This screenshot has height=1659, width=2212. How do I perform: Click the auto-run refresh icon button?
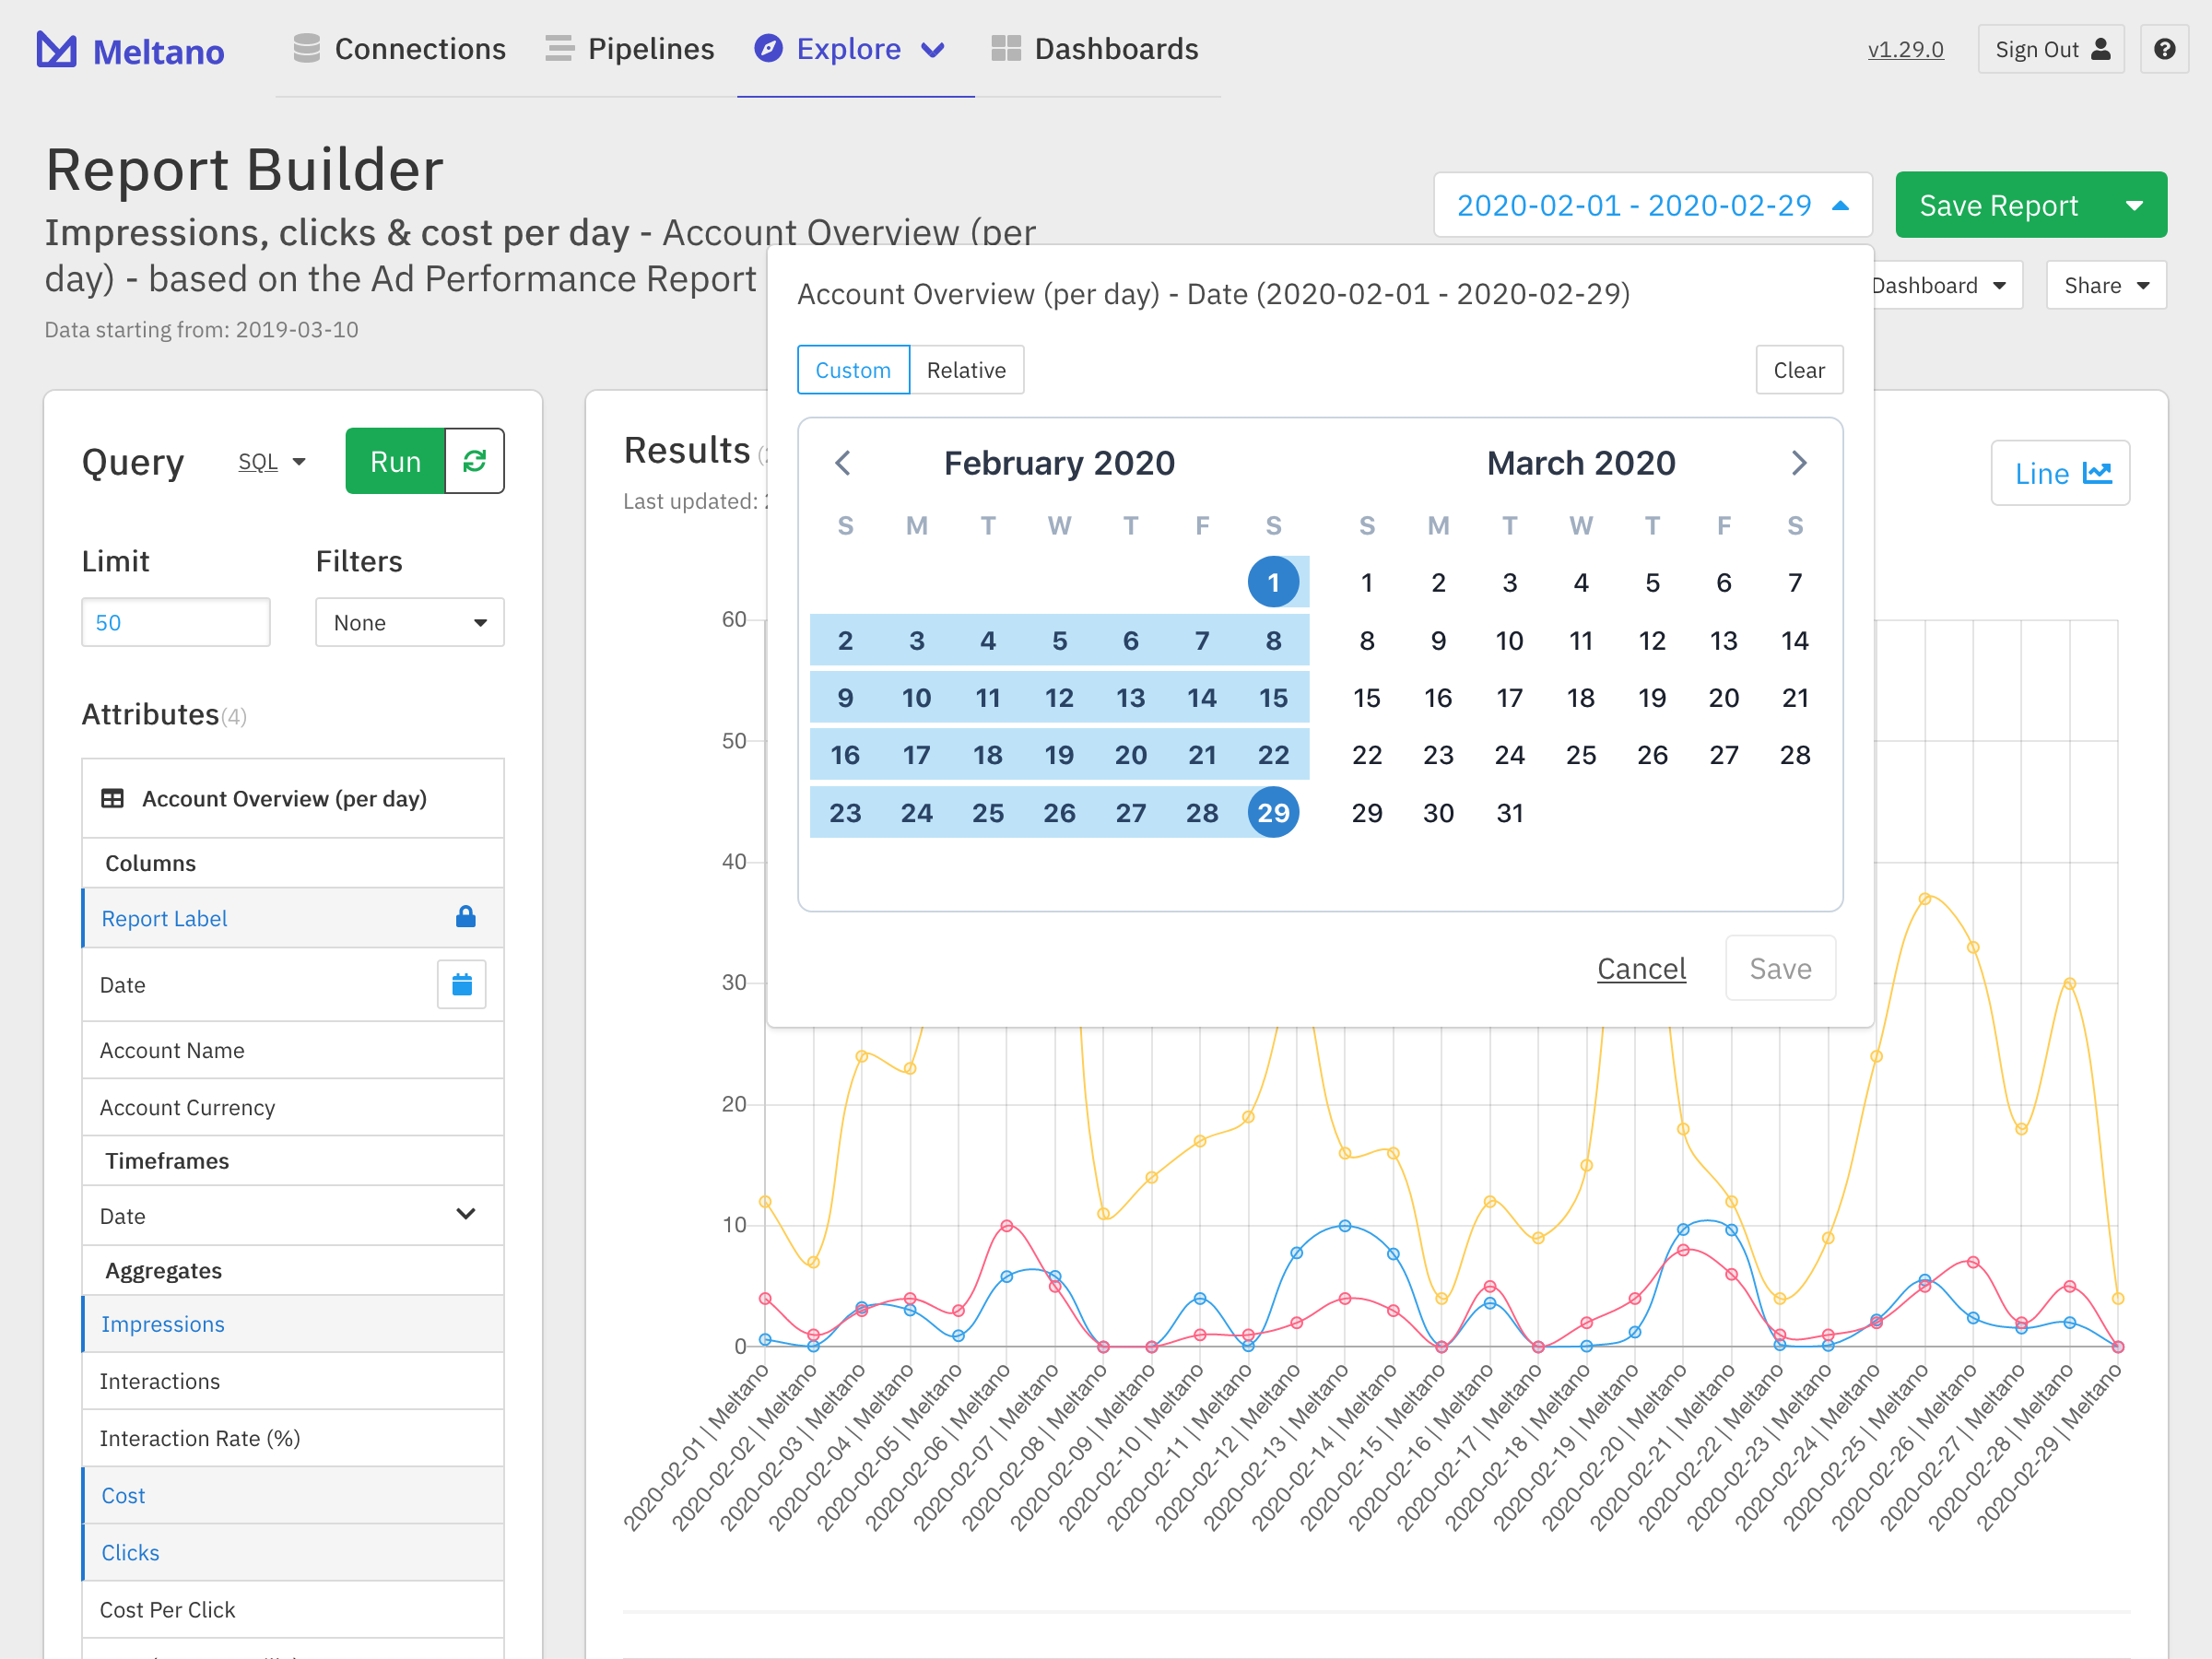[474, 461]
